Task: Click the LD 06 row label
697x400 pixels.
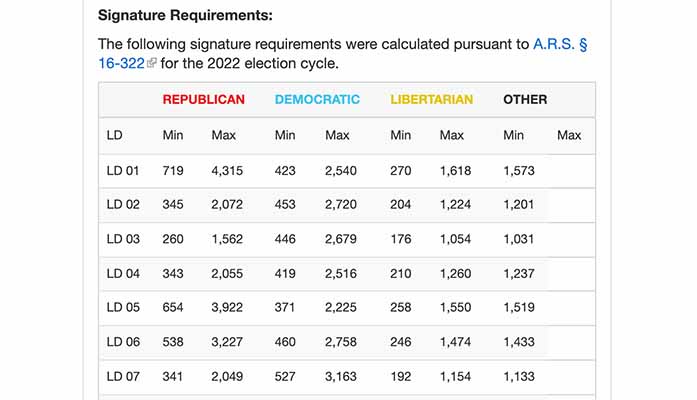Action: [123, 341]
